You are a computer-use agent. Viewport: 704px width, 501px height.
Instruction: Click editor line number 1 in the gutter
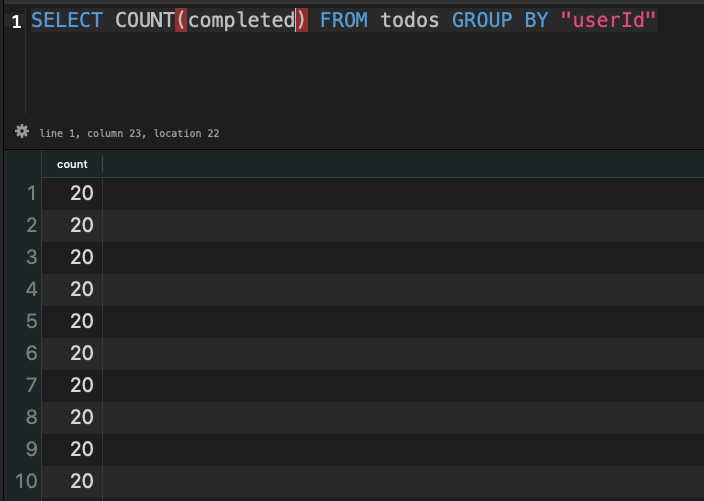16,21
